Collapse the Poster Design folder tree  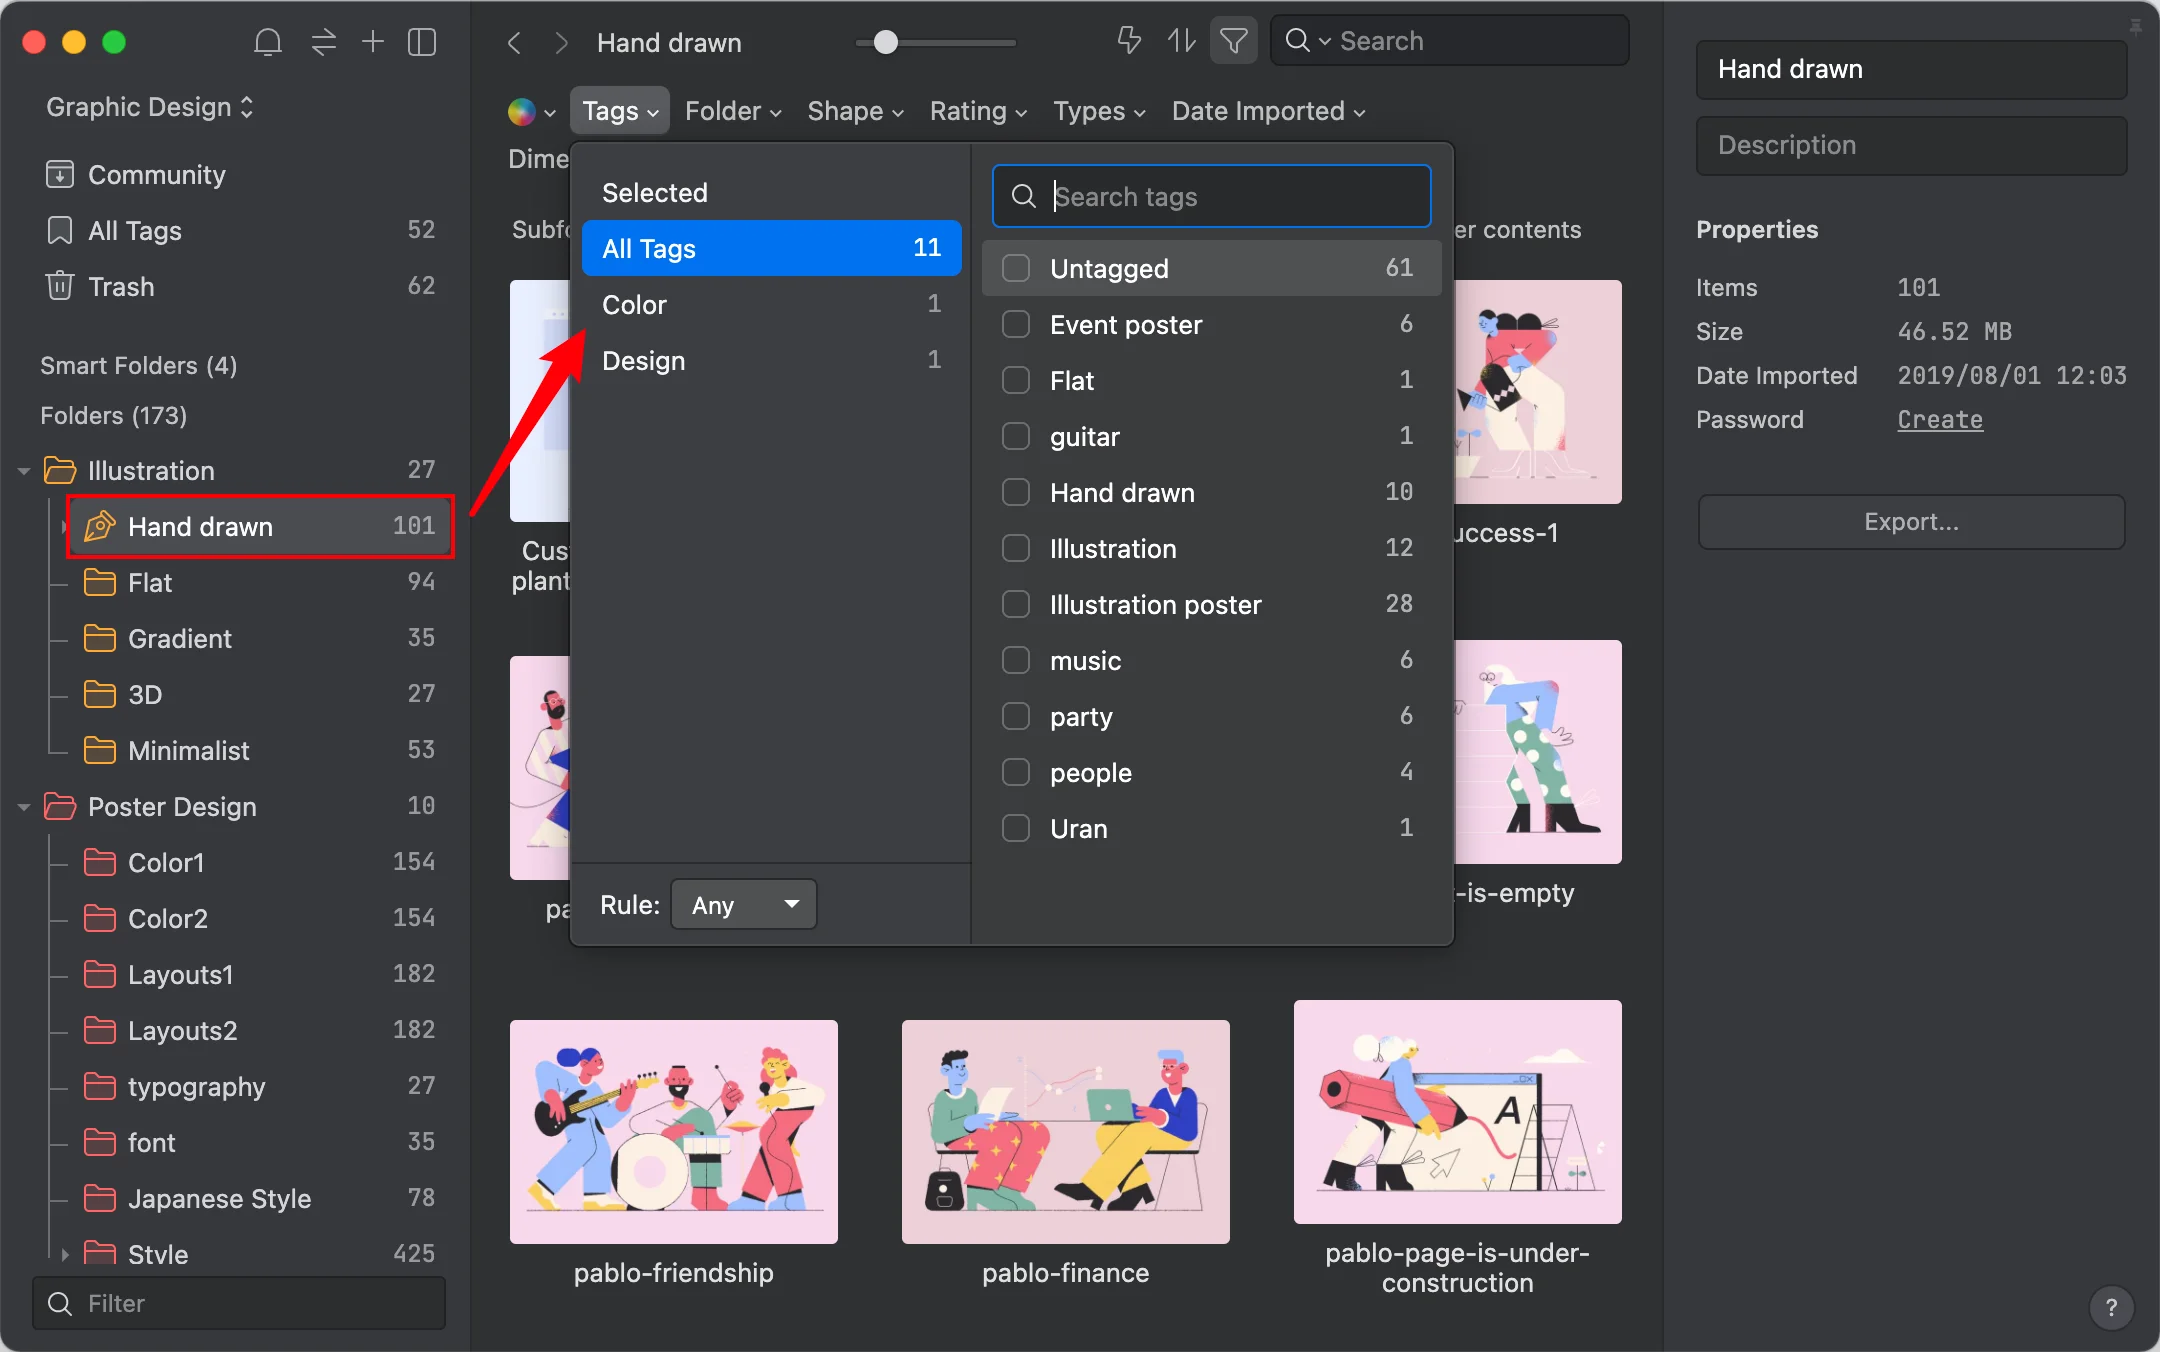click(24, 807)
